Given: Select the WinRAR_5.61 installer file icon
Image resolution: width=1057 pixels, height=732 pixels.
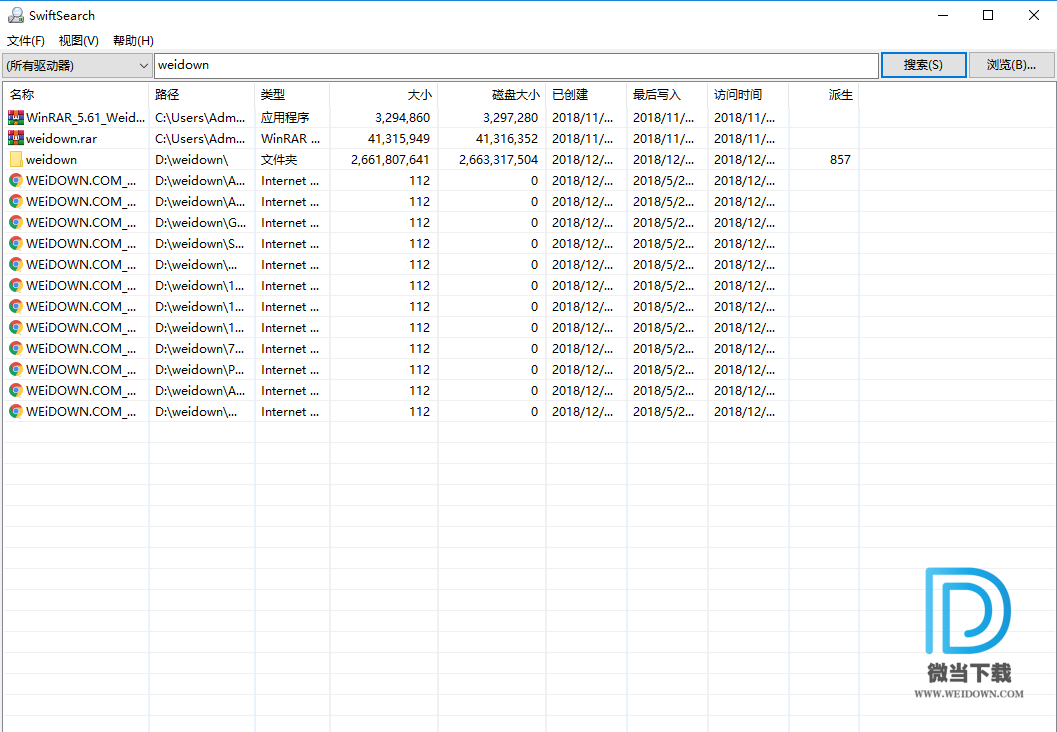Looking at the screenshot, I should [x=16, y=117].
